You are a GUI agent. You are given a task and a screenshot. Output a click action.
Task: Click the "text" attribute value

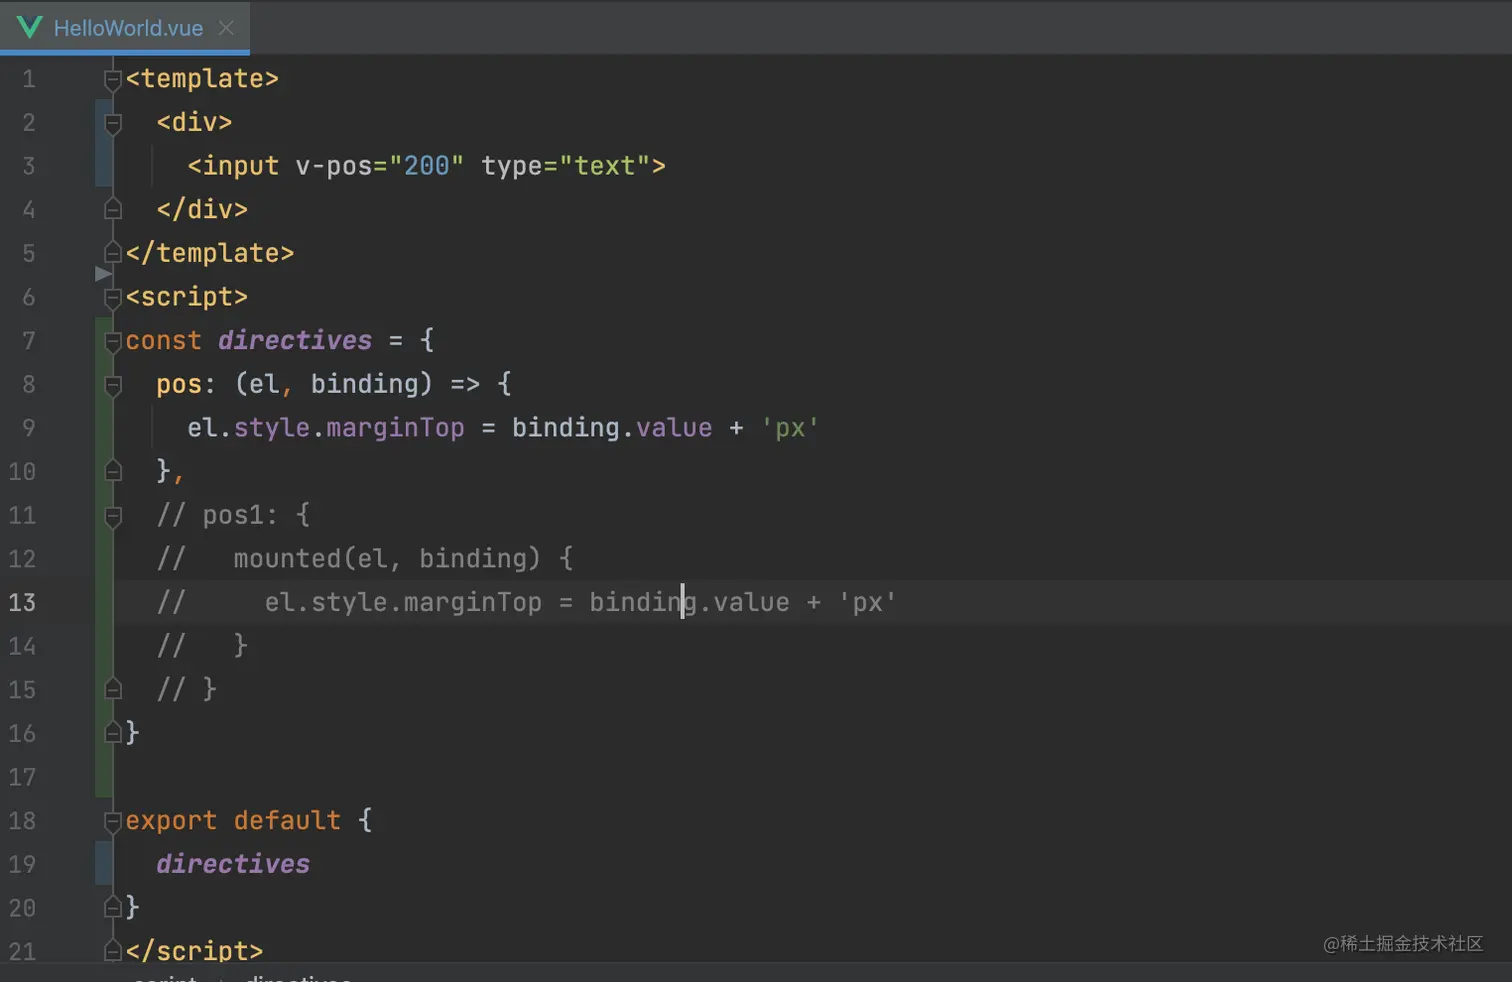click(x=605, y=166)
